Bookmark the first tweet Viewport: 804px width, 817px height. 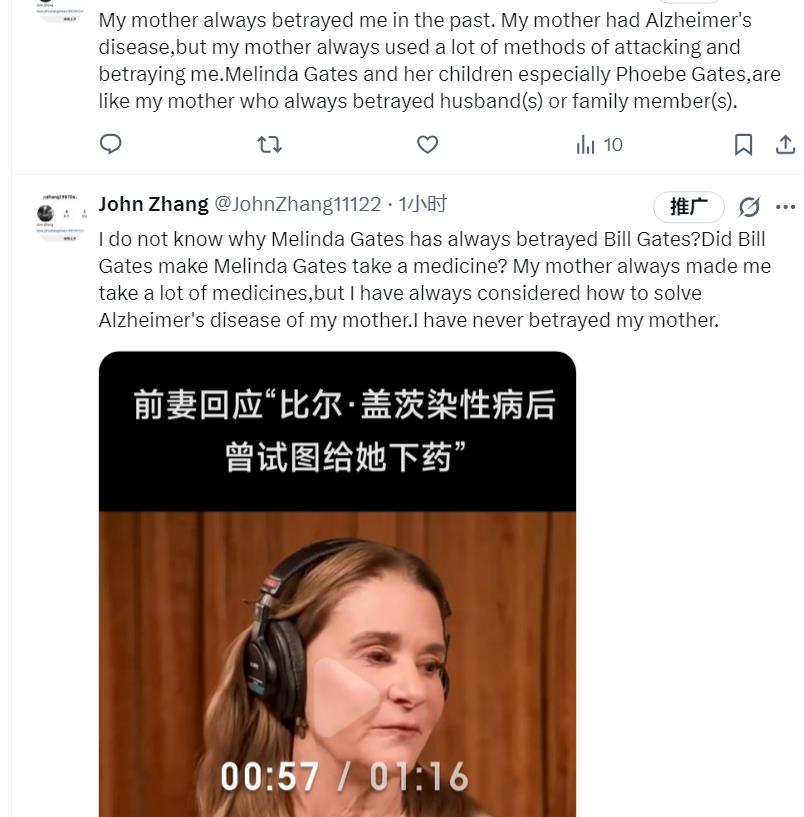click(743, 144)
